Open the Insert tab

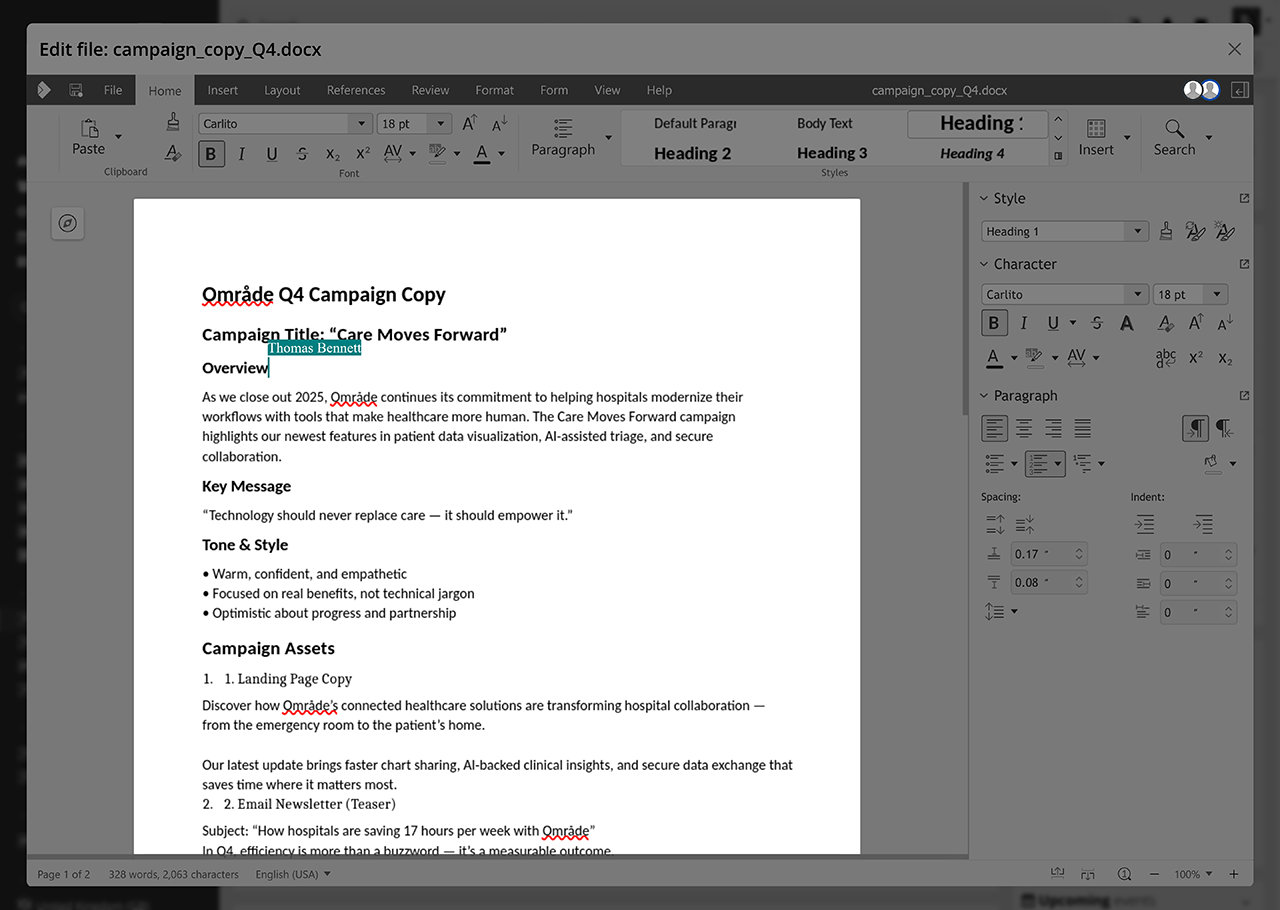point(222,90)
